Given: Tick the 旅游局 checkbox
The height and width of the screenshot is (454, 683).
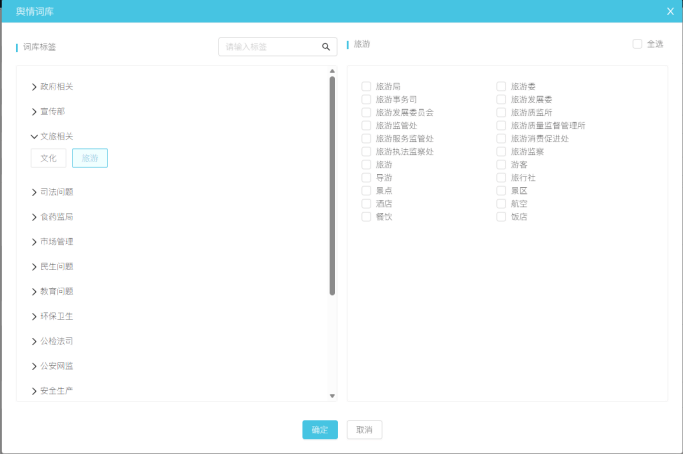Looking at the screenshot, I should 366,87.
